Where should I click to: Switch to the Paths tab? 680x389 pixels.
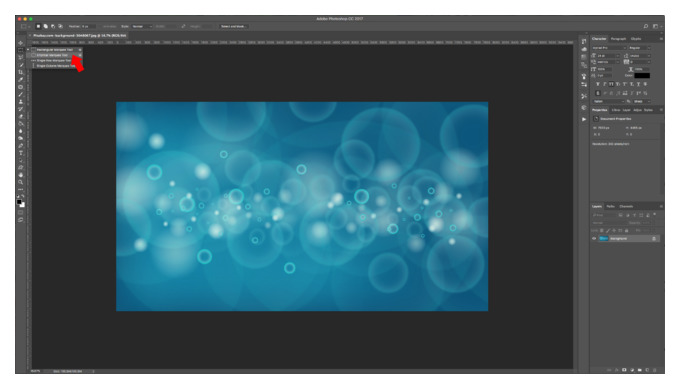611,206
